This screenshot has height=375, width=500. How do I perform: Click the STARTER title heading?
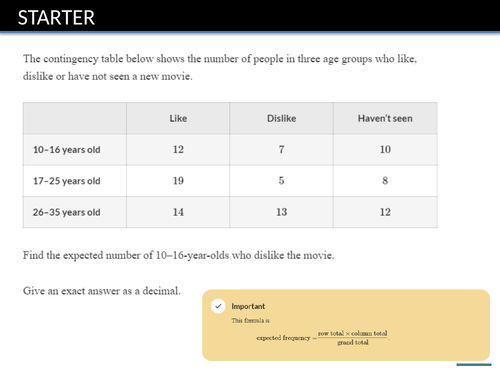click(56, 18)
